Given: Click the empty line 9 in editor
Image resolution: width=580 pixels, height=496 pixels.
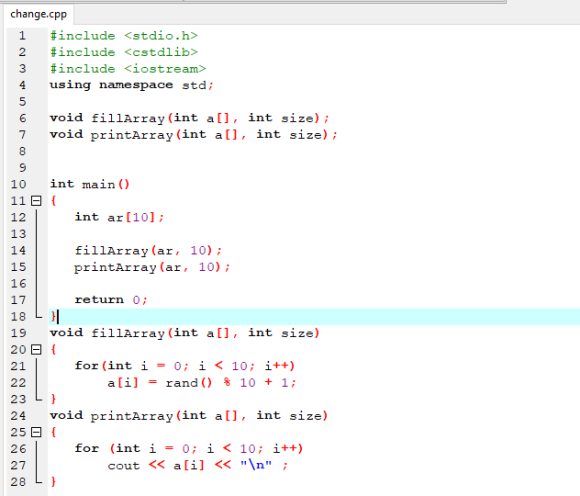Looking at the screenshot, I should point(314,168).
